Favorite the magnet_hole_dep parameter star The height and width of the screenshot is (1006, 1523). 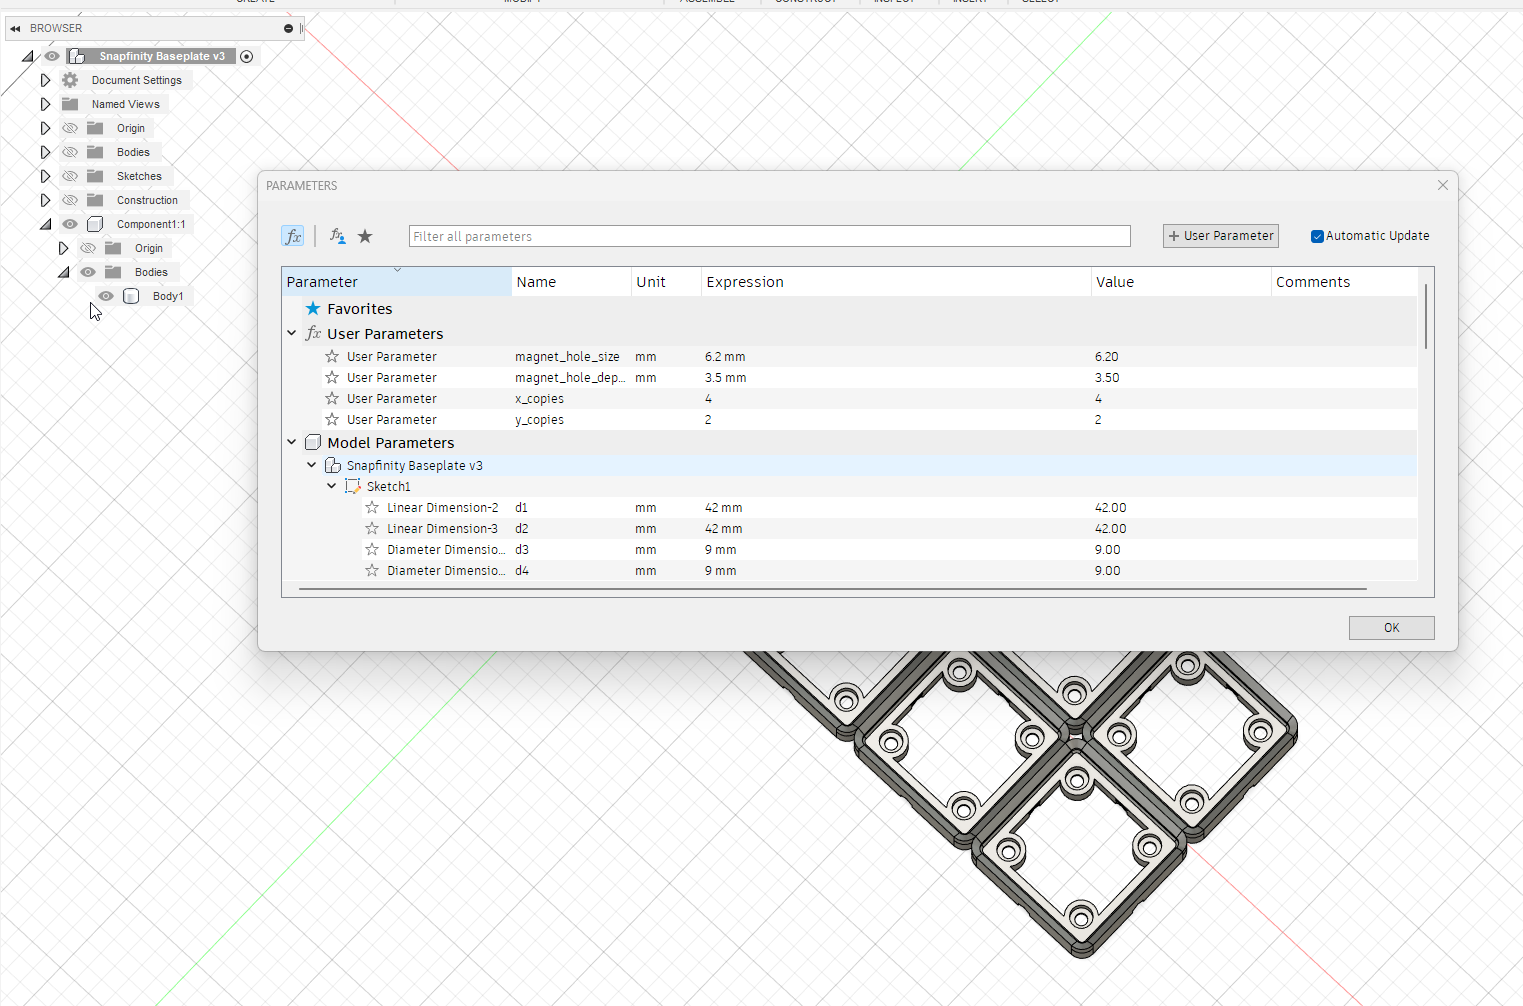[x=332, y=378]
